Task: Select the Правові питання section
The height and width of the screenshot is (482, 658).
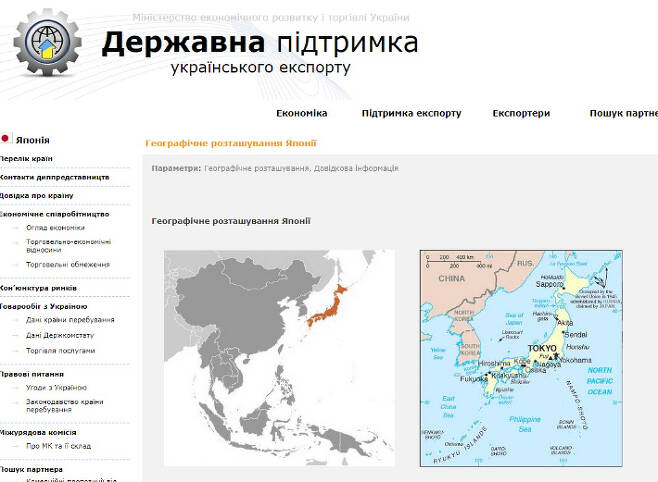Action: (32, 374)
